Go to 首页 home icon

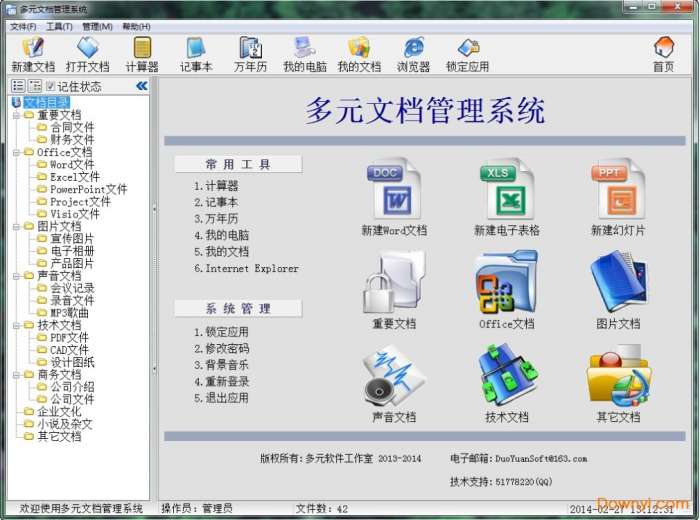663,55
